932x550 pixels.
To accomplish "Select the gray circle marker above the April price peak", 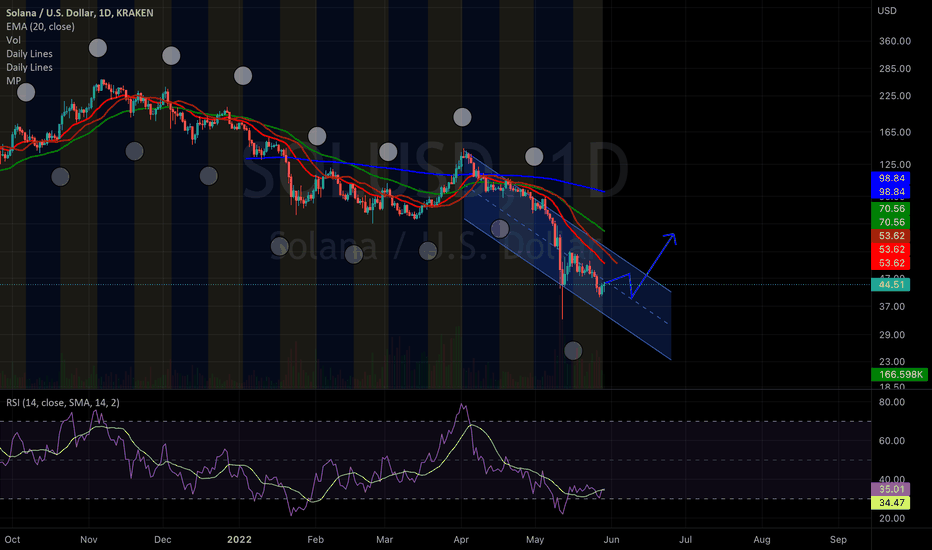I will (462, 117).
